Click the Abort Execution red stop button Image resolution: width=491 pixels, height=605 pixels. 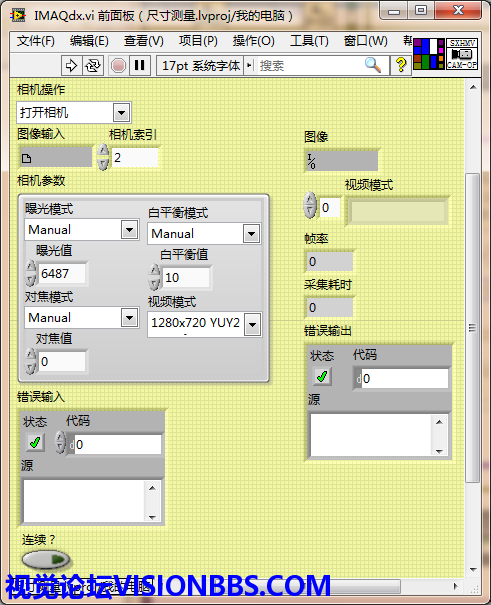[118, 66]
